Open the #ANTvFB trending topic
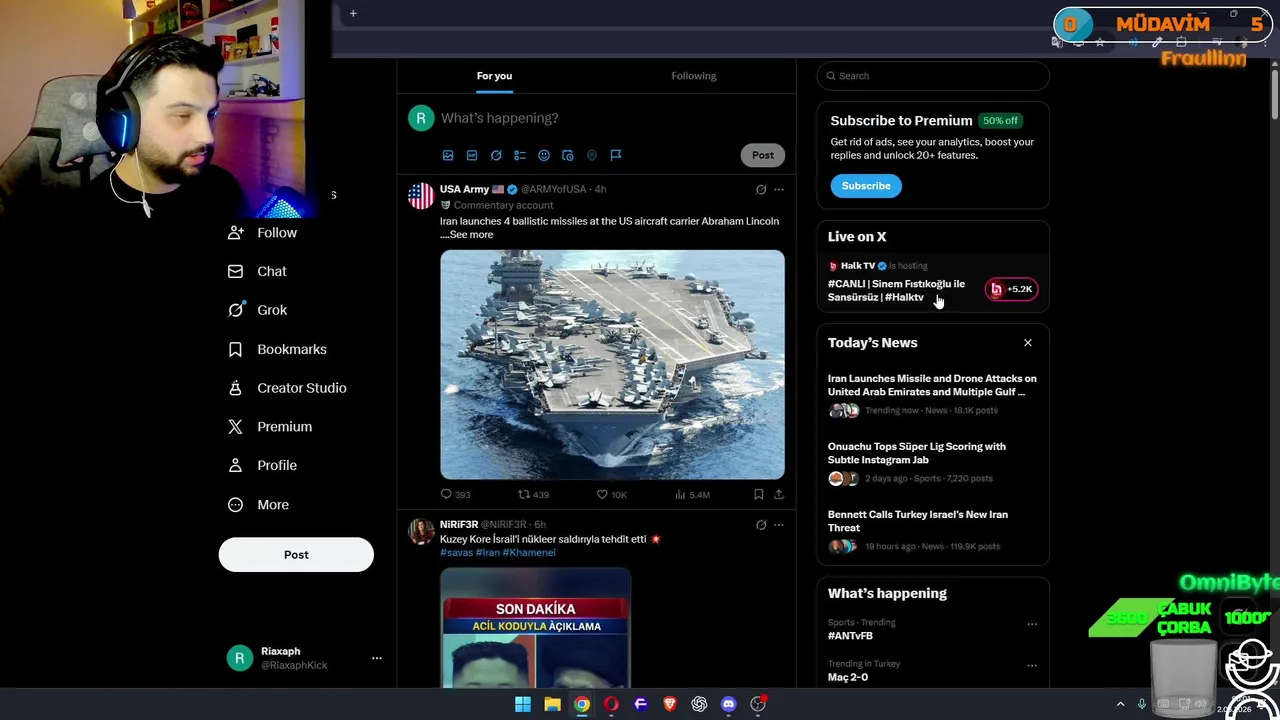This screenshot has height=720, width=1280. 850,636
